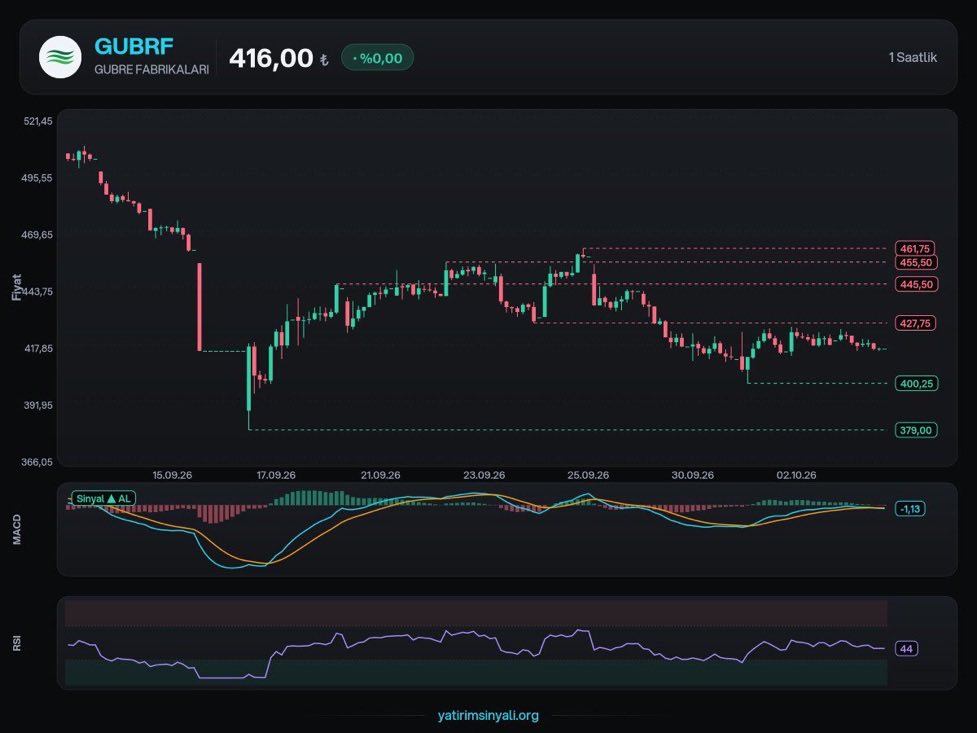
Task: Click the 23.09.26 date label
Action: tap(484, 475)
